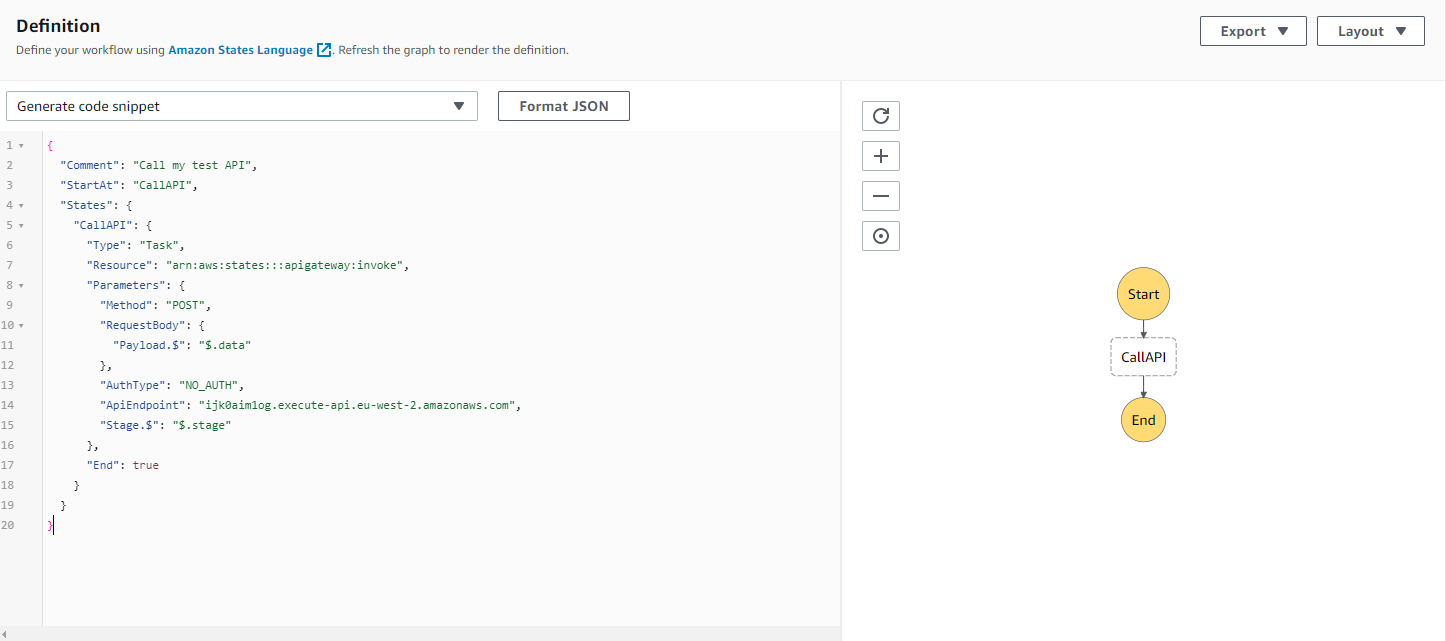Select the Start node in the graph
The height and width of the screenshot is (641, 1446).
pos(1143,293)
